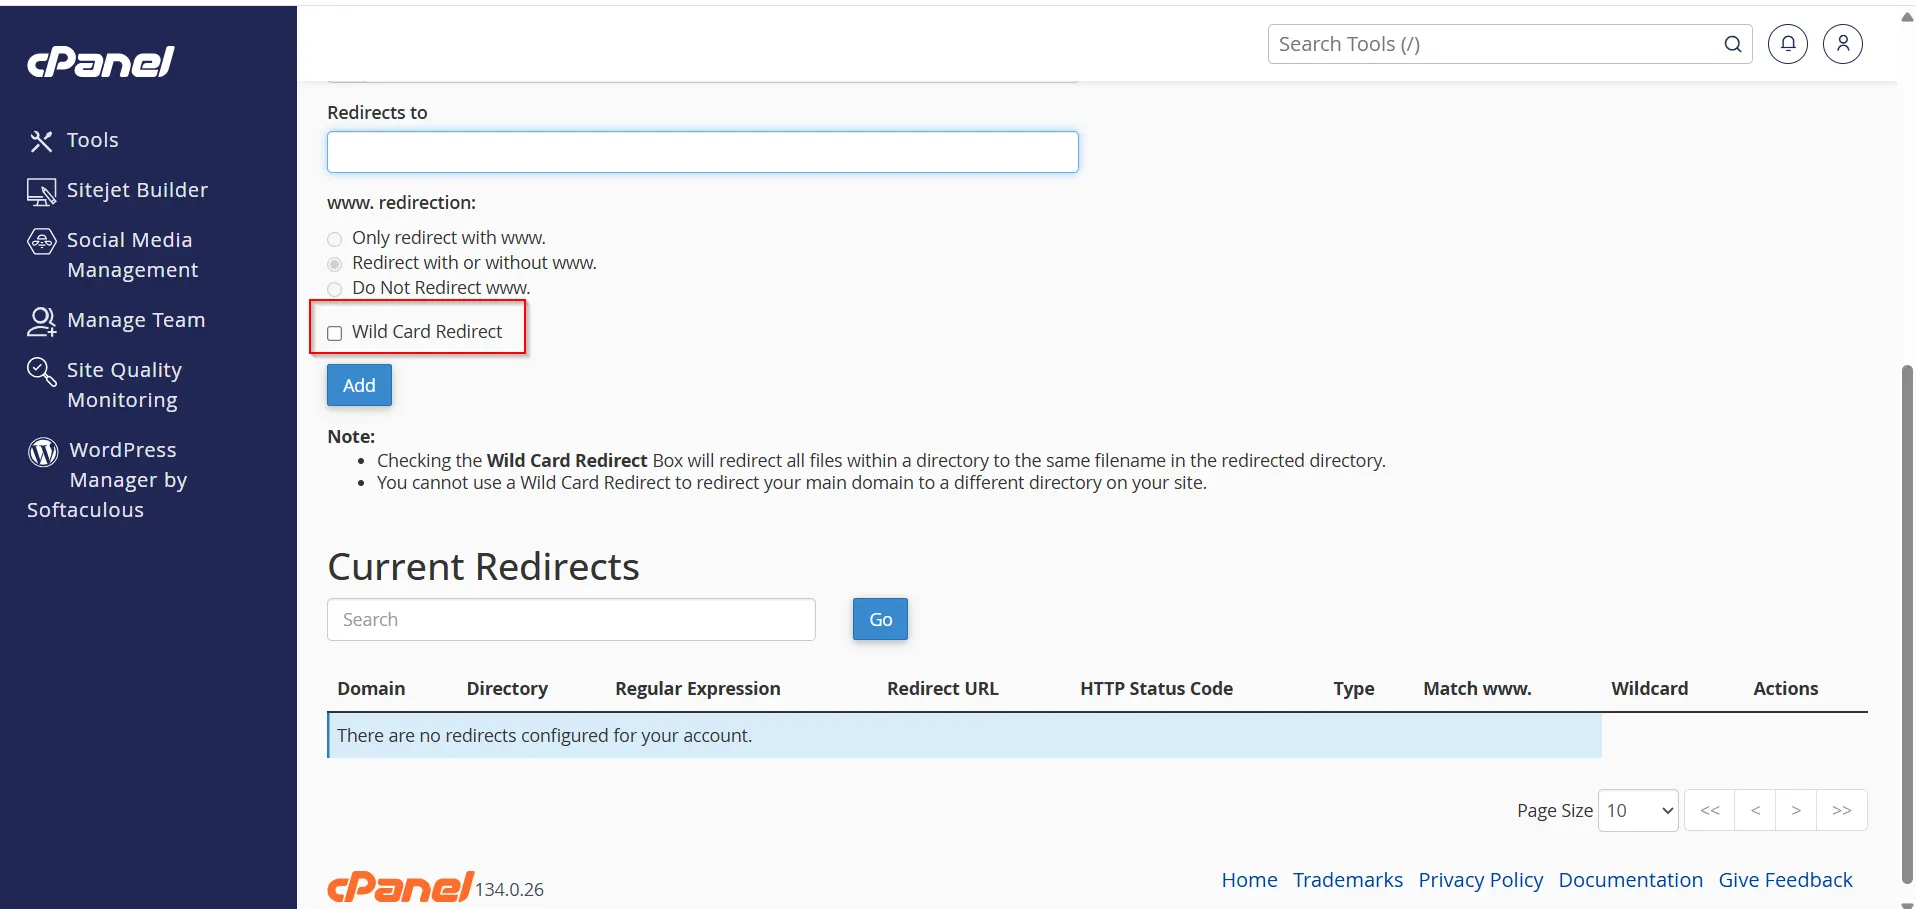This screenshot has width=1916, height=909.
Task: Open Tools in the sidebar menu
Action: [x=92, y=140]
